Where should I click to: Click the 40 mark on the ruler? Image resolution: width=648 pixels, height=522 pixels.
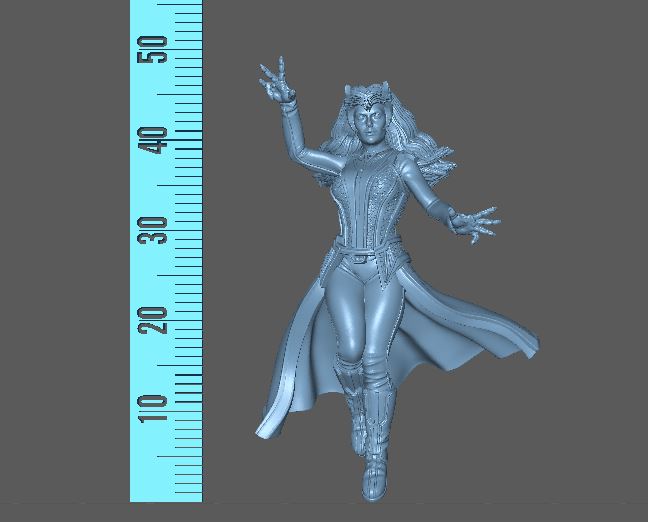pos(155,140)
